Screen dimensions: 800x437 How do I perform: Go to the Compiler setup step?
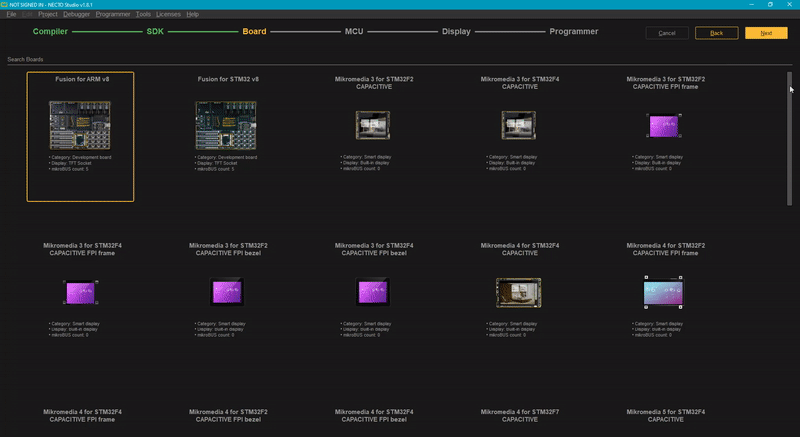pyautogui.click(x=50, y=32)
